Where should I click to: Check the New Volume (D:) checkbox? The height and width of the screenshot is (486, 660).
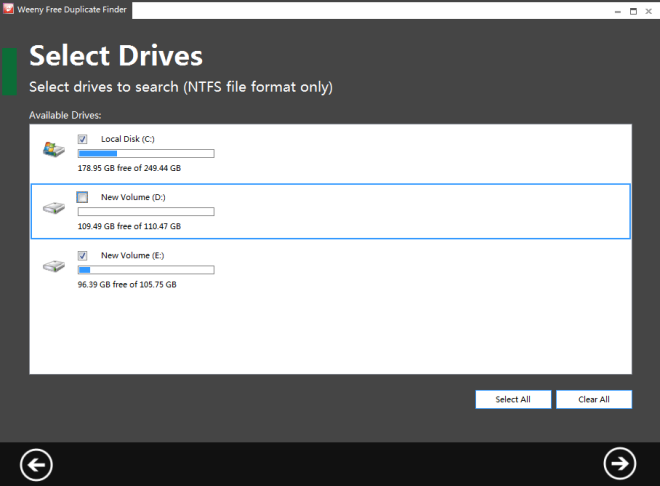click(x=82, y=197)
